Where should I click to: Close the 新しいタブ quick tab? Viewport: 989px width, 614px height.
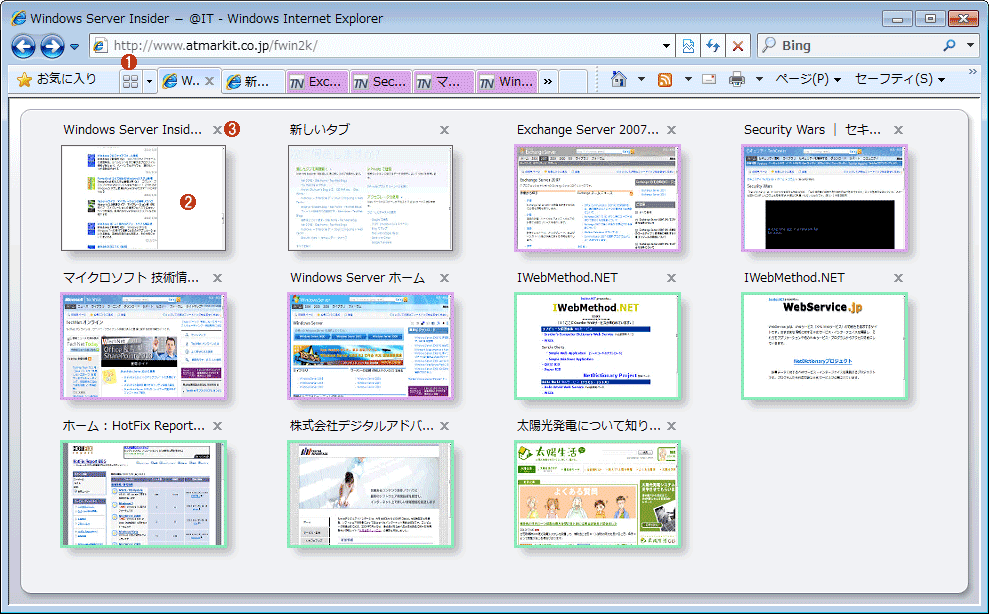444,130
